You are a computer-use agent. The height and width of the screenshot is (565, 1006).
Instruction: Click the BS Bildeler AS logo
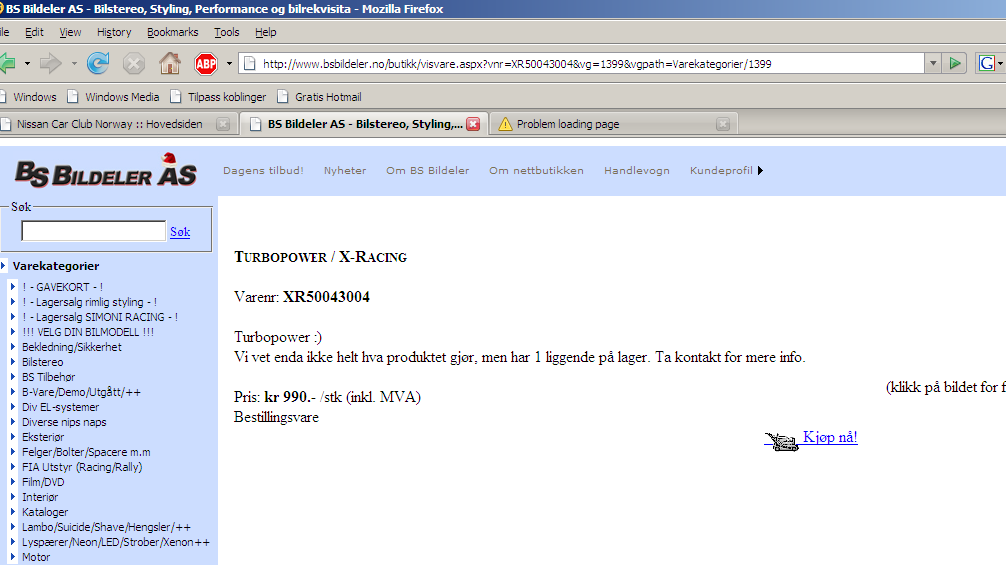pos(106,171)
